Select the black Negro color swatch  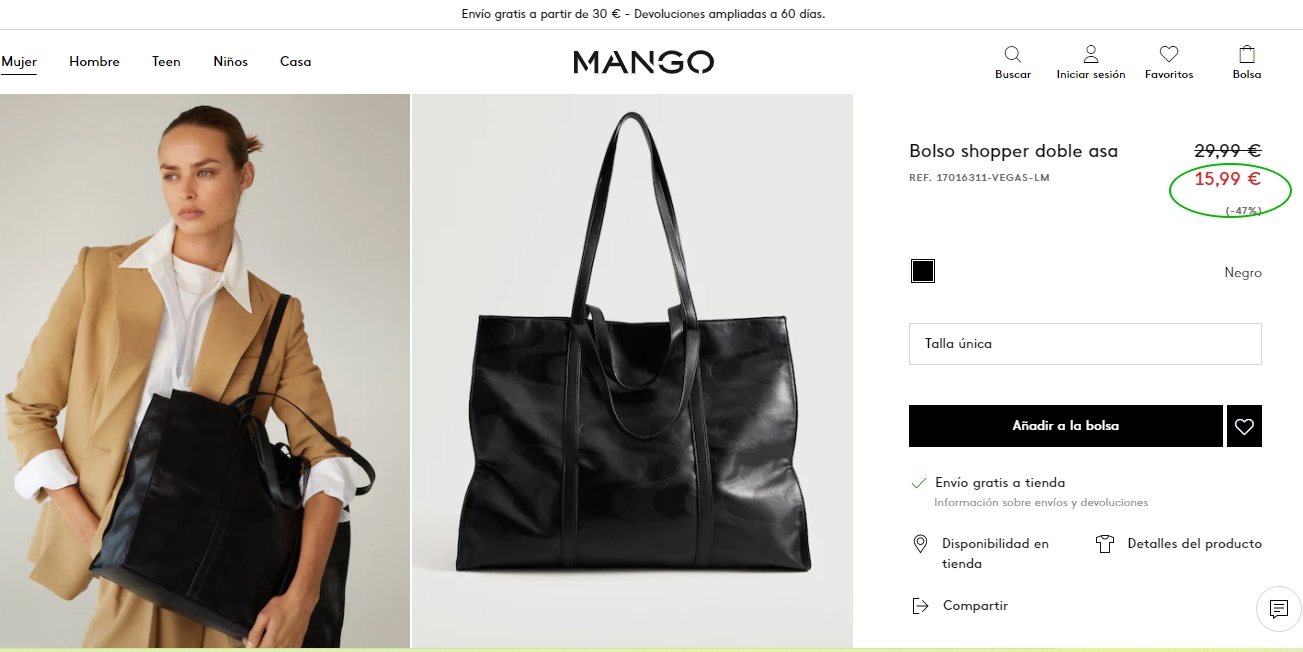coord(923,271)
